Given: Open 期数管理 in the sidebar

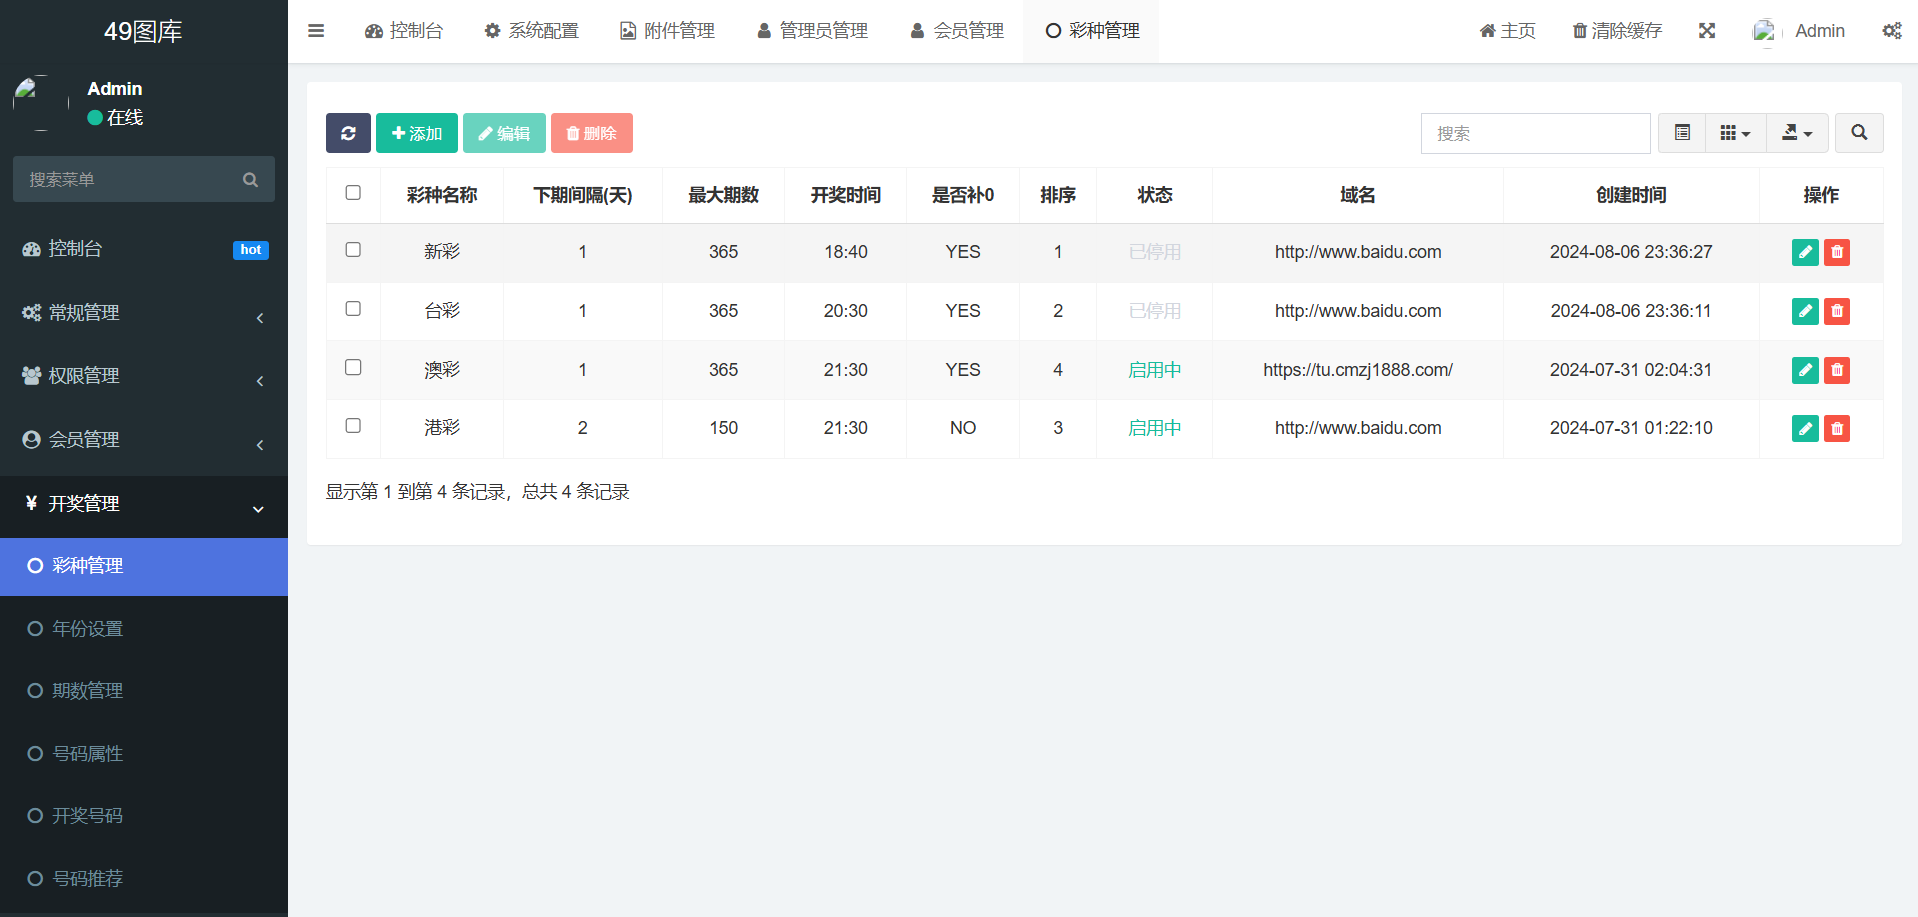Looking at the screenshot, I should [x=88, y=691].
